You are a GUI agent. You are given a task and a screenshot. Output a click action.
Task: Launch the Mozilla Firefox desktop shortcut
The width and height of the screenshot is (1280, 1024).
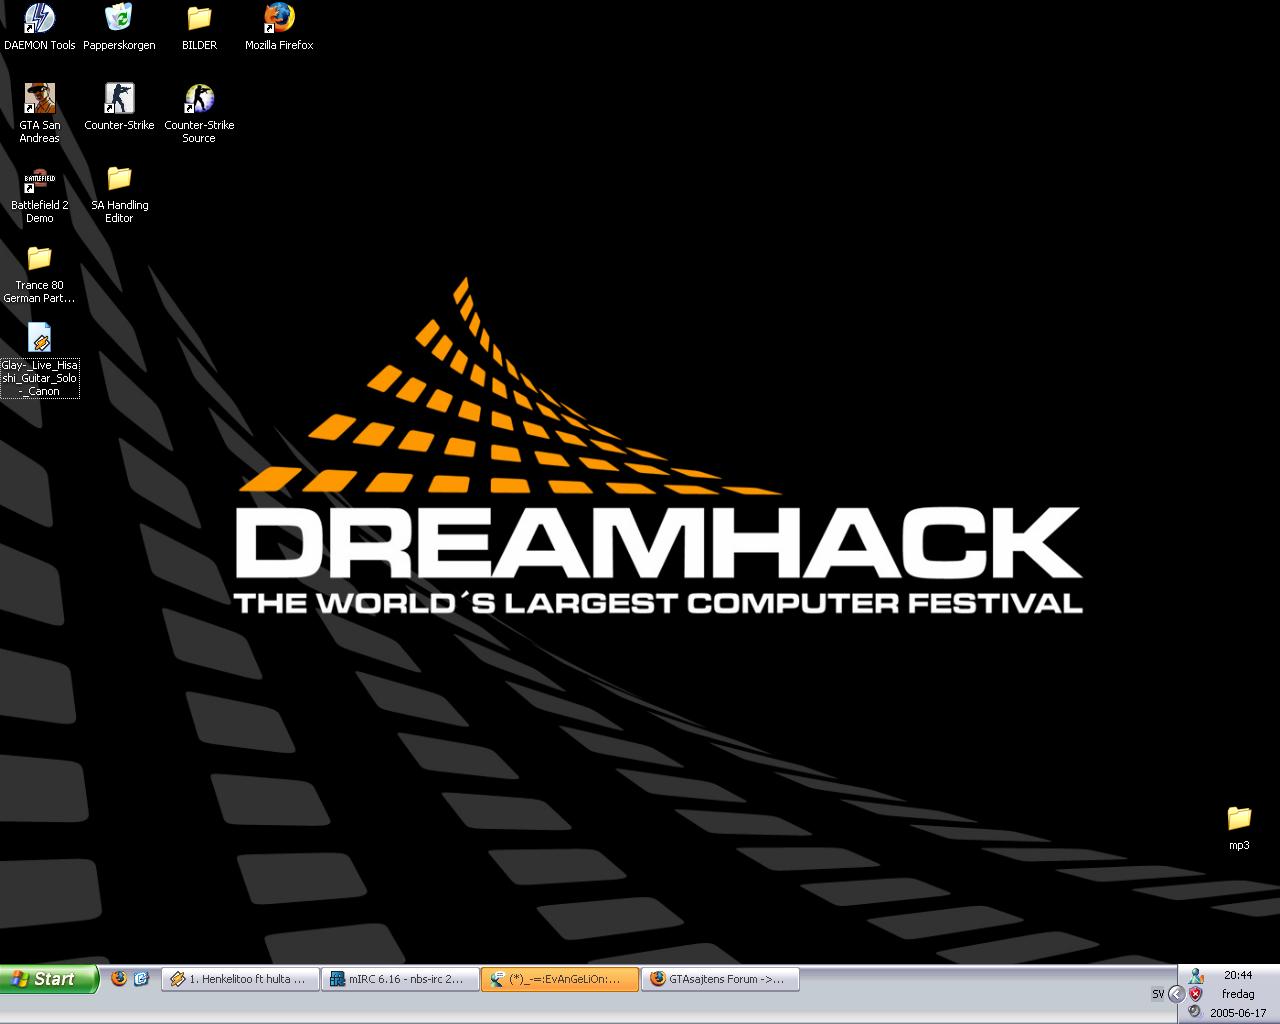pyautogui.click(x=279, y=27)
